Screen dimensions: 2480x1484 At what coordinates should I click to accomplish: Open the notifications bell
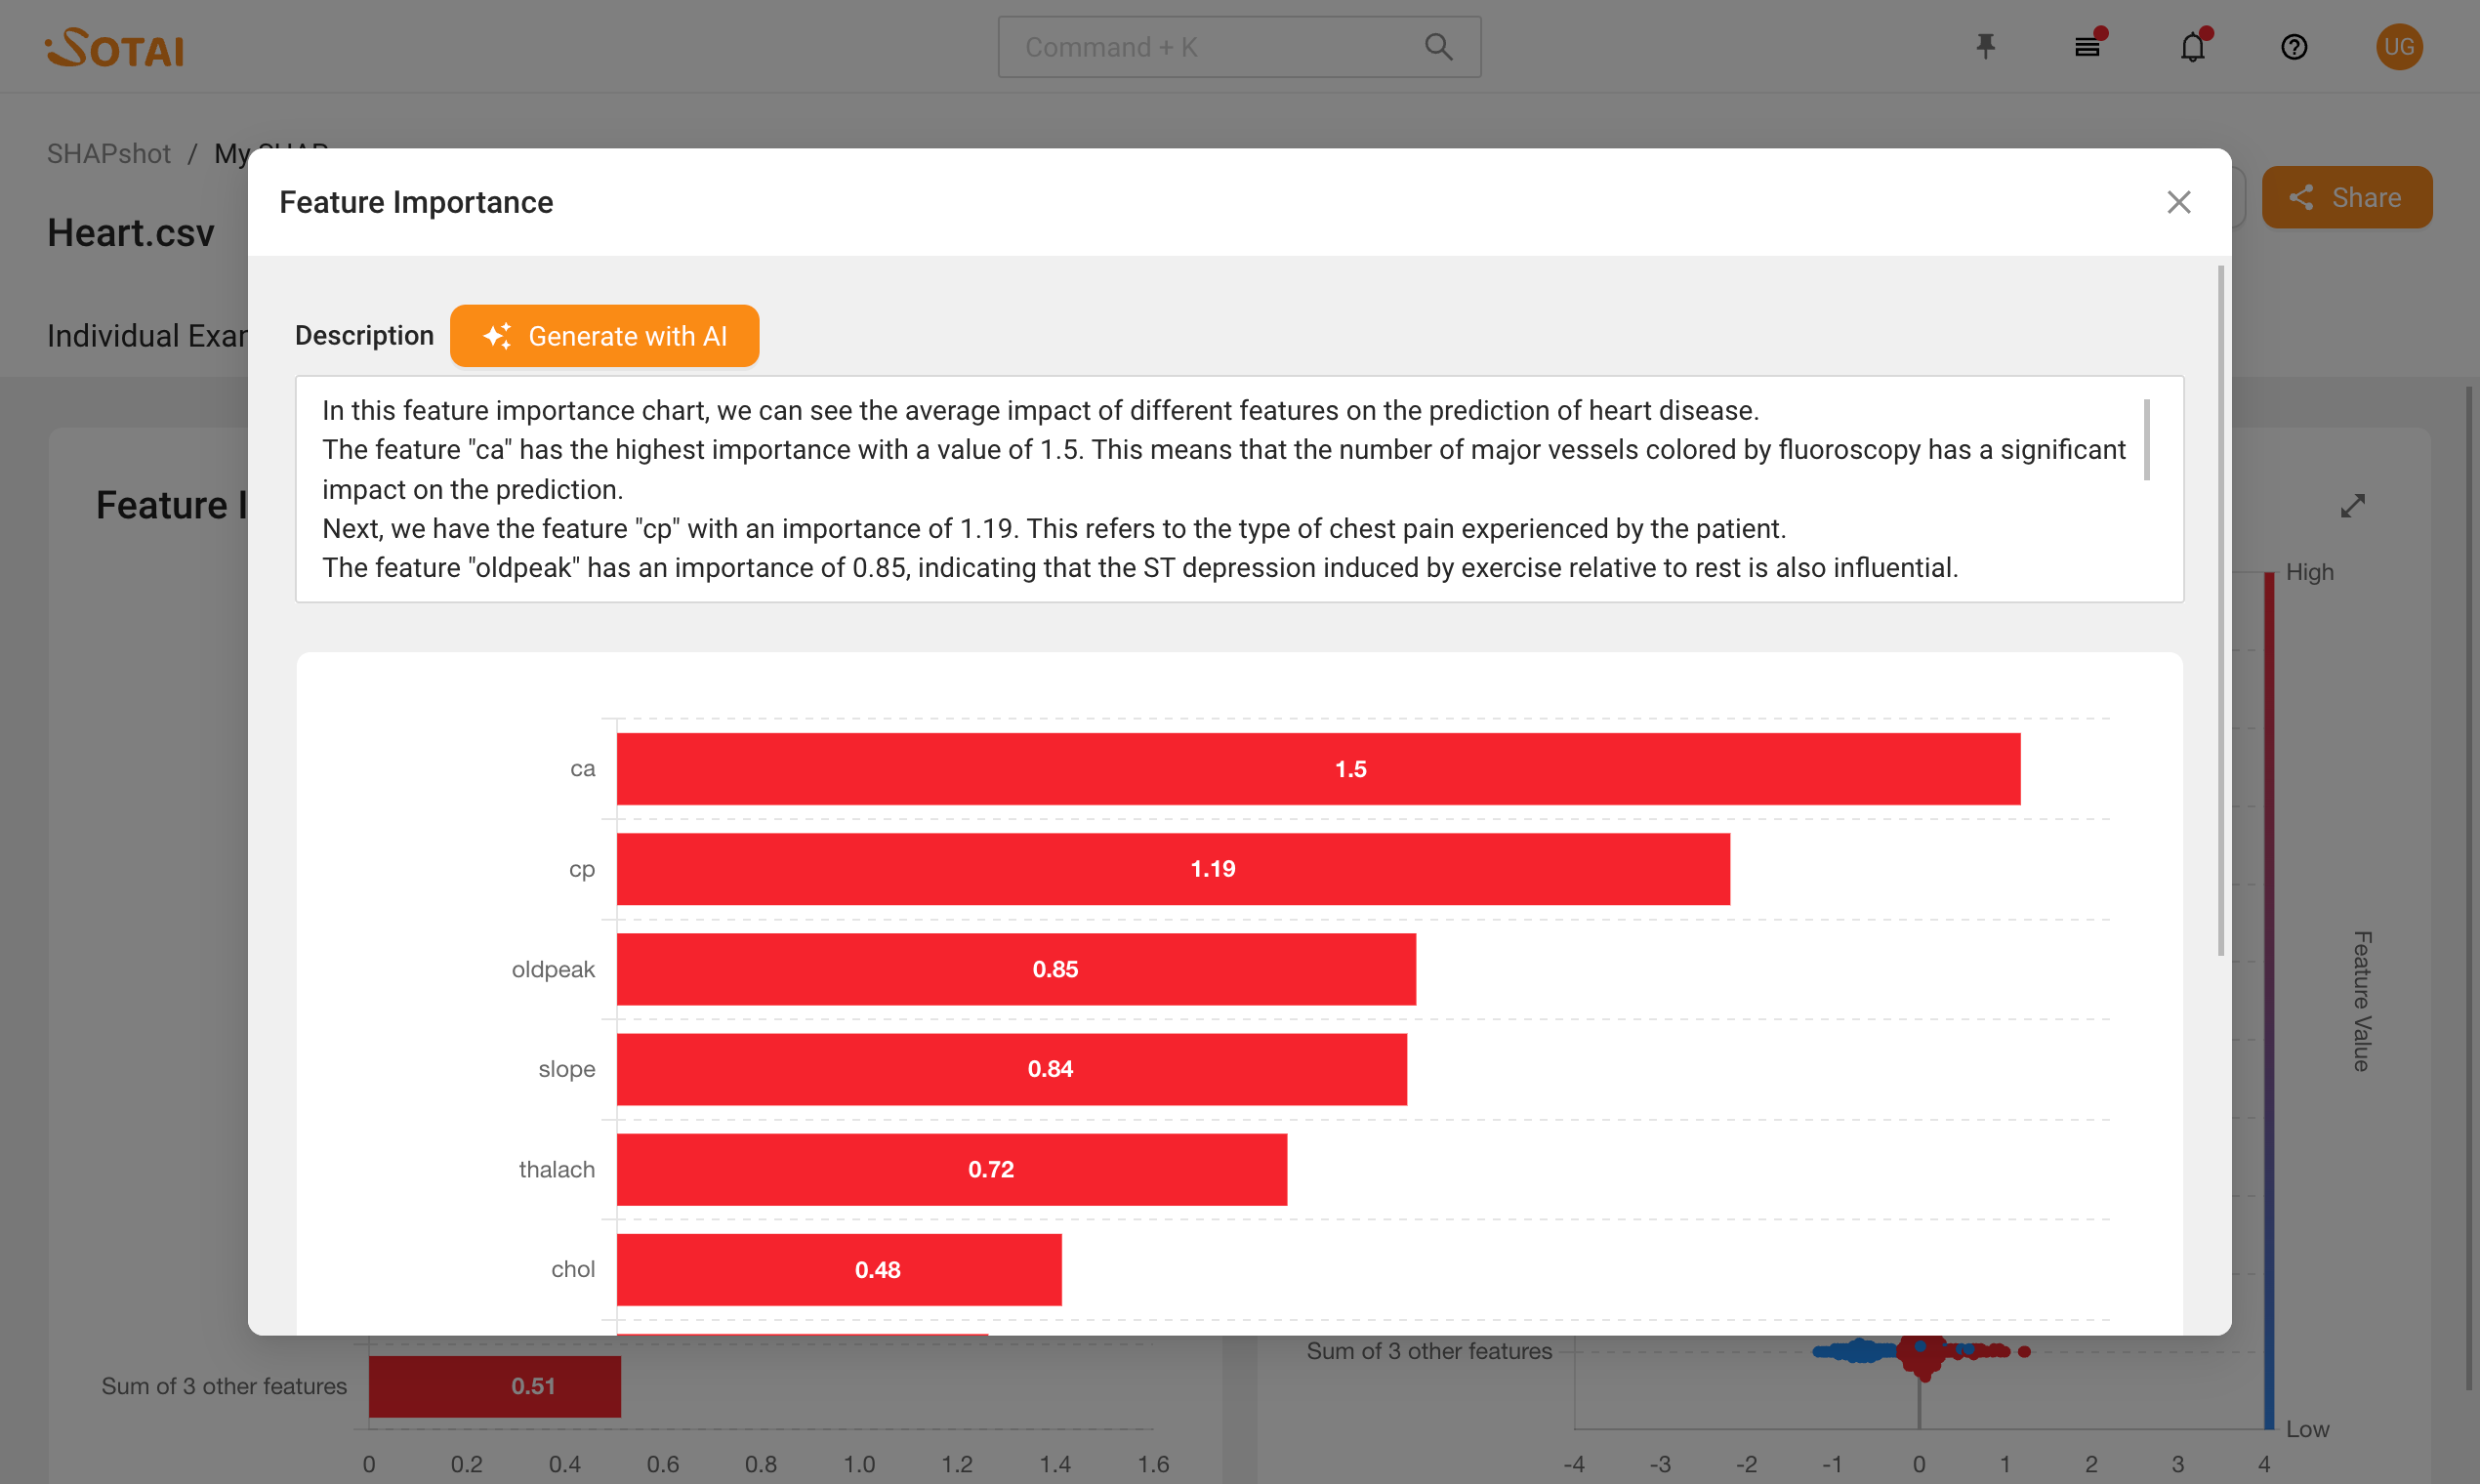coord(2192,46)
